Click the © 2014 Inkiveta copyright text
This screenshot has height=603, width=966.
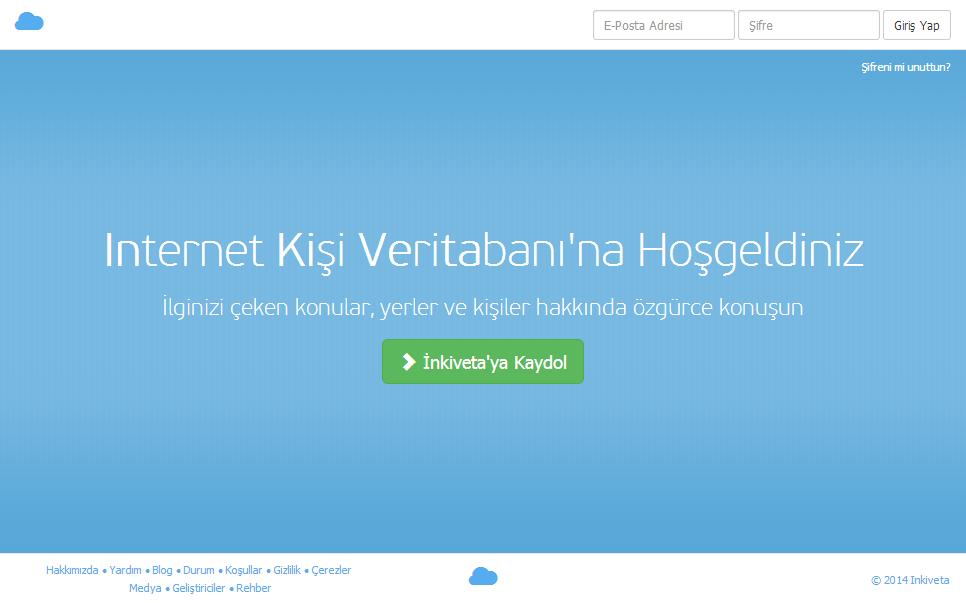tap(910, 580)
